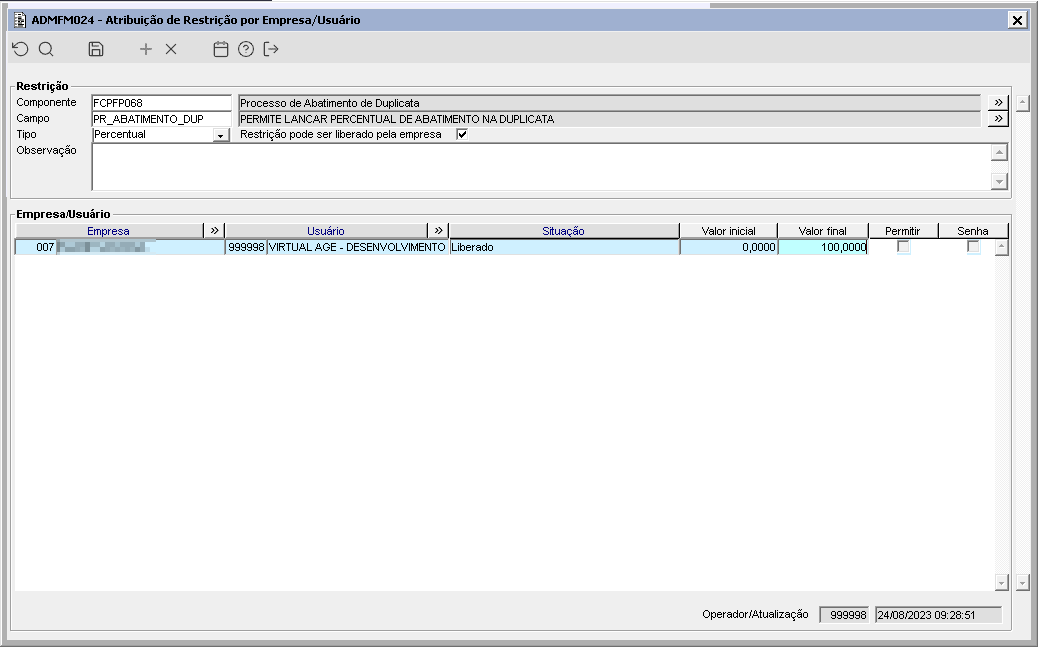The image size is (1038, 647).
Task: Click the Senha column header
Action: tap(972, 230)
